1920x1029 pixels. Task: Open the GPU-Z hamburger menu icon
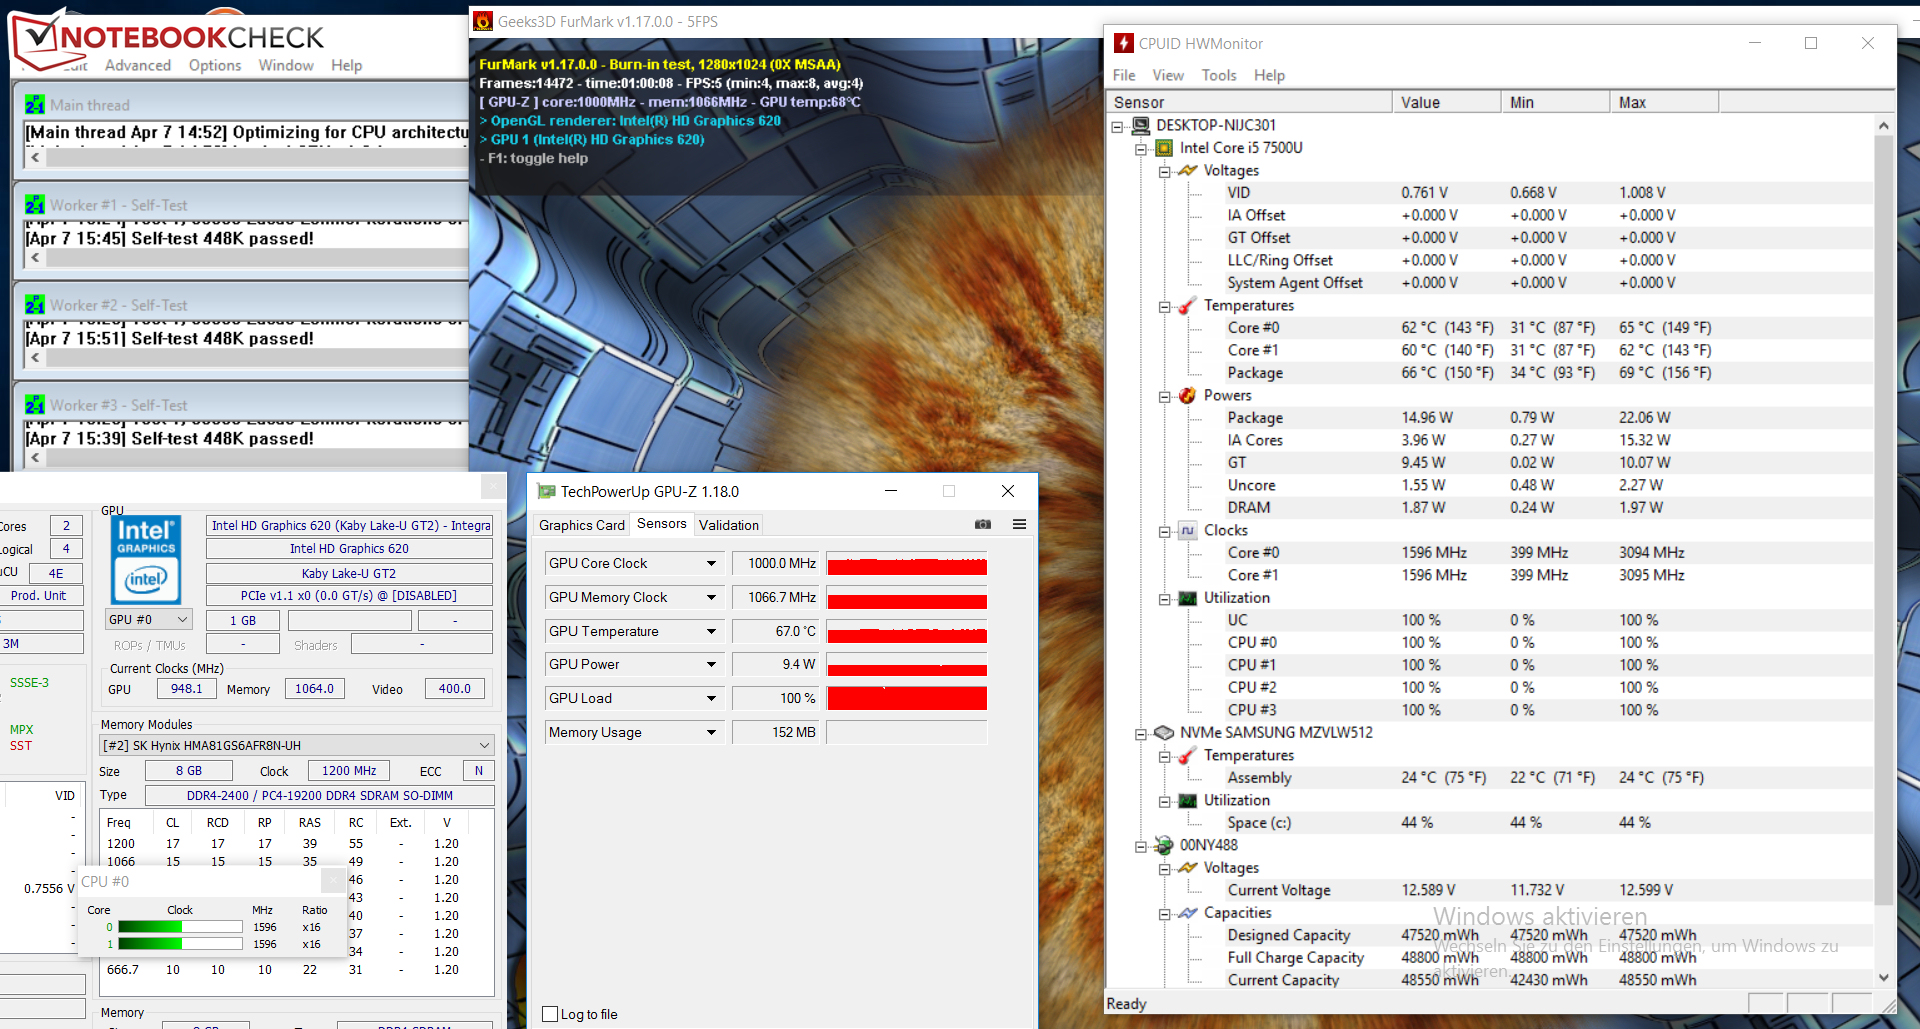tap(1020, 524)
